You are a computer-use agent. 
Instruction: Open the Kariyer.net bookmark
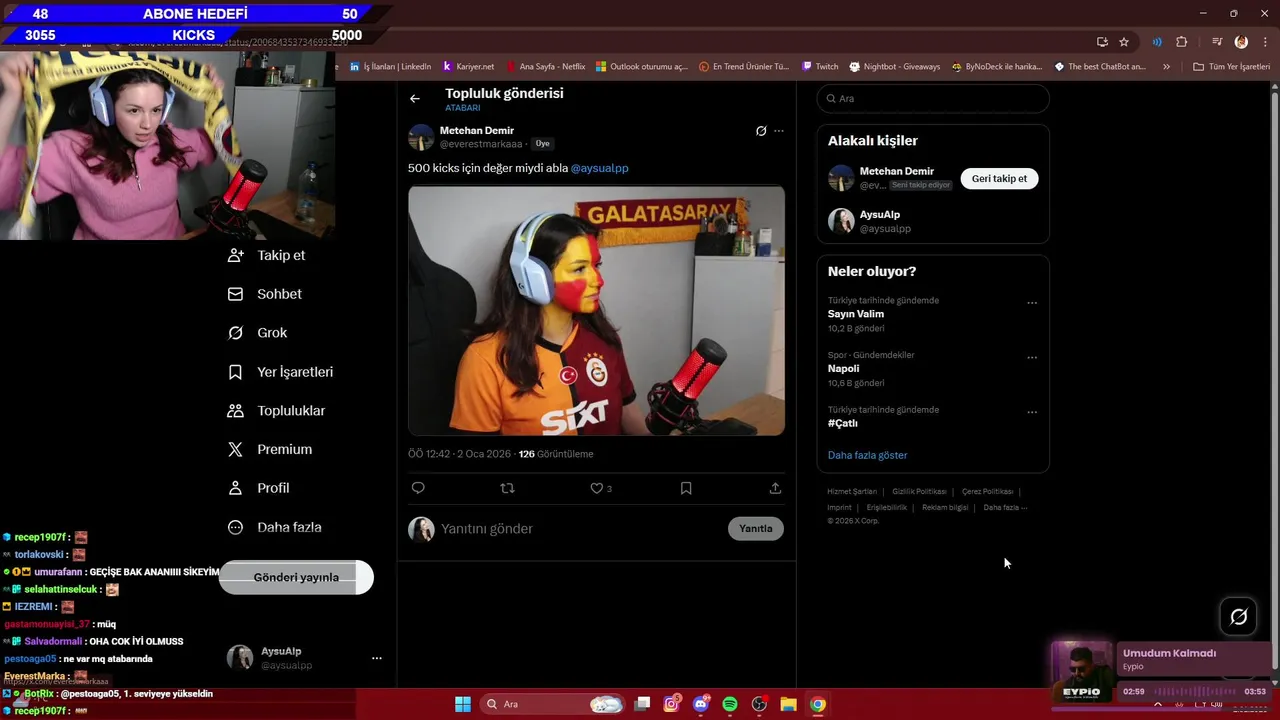468,67
